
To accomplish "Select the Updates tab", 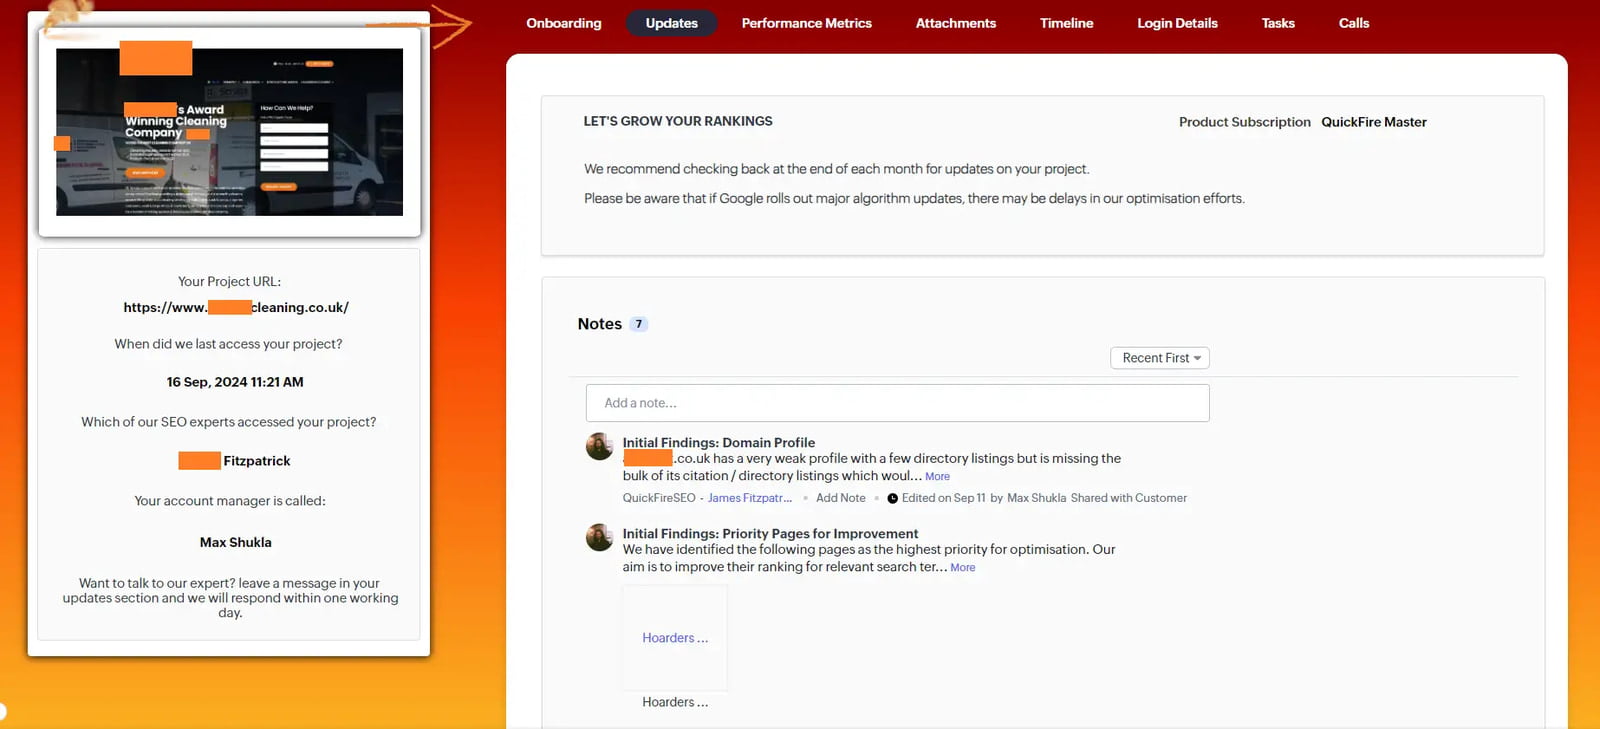I will [671, 23].
